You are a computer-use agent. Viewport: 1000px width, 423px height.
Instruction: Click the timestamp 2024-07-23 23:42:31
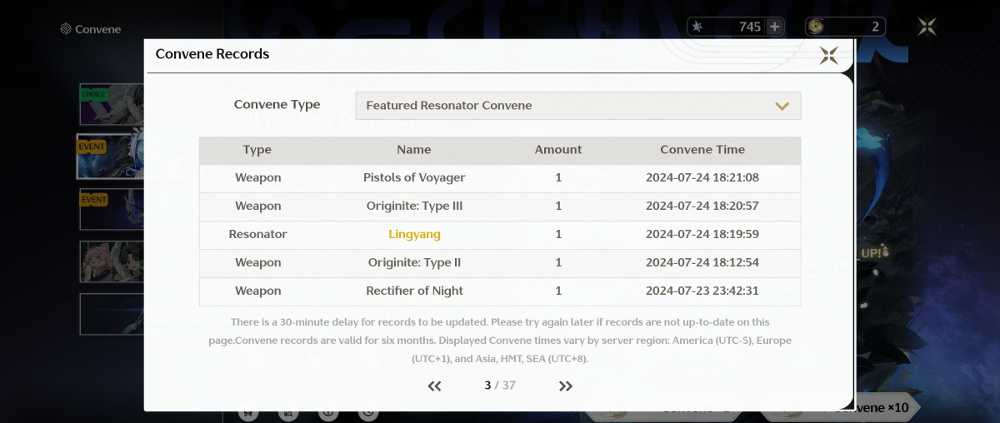702,291
